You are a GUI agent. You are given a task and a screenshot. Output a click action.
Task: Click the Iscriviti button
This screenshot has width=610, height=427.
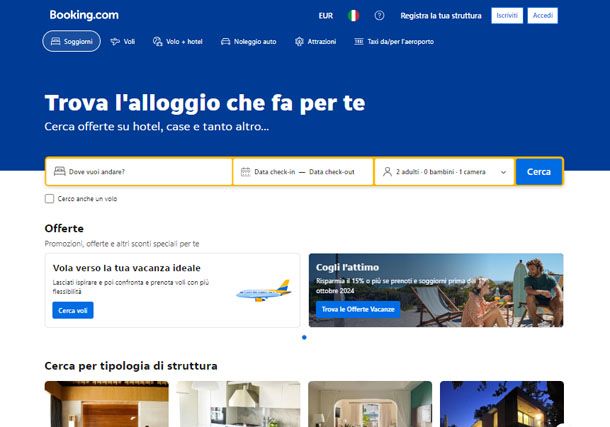point(507,16)
